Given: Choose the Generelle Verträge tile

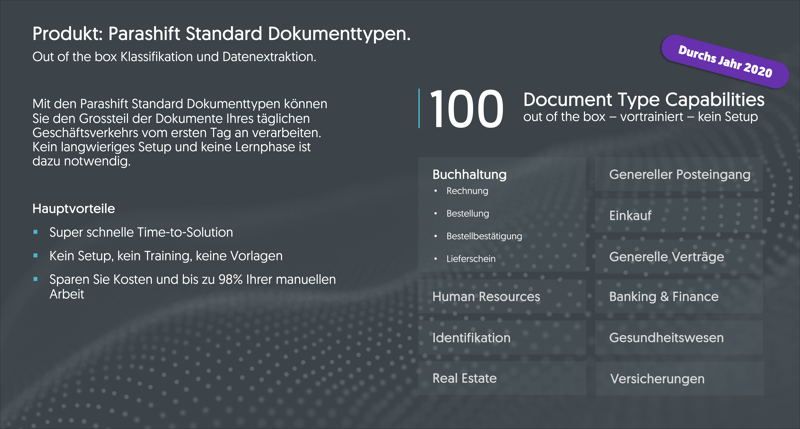Looking at the screenshot, I should (x=679, y=256).
